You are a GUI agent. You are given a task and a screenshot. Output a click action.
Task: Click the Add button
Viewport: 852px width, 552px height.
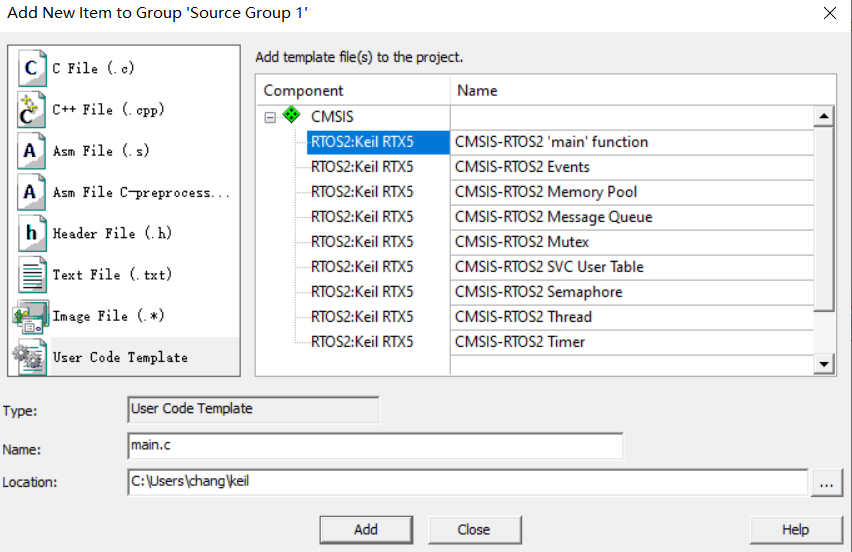click(366, 529)
